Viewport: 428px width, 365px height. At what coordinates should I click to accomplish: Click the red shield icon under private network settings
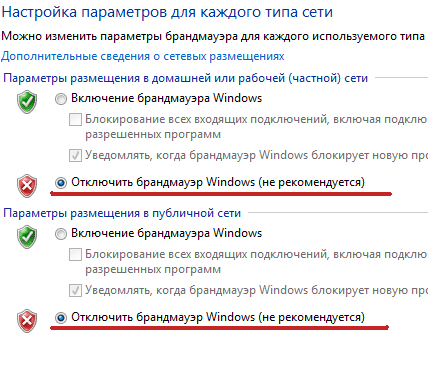click(x=27, y=186)
